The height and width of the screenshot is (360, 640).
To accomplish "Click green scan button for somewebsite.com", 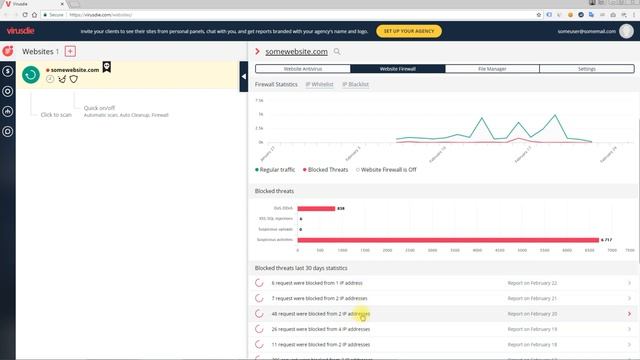I will tap(31, 75).
